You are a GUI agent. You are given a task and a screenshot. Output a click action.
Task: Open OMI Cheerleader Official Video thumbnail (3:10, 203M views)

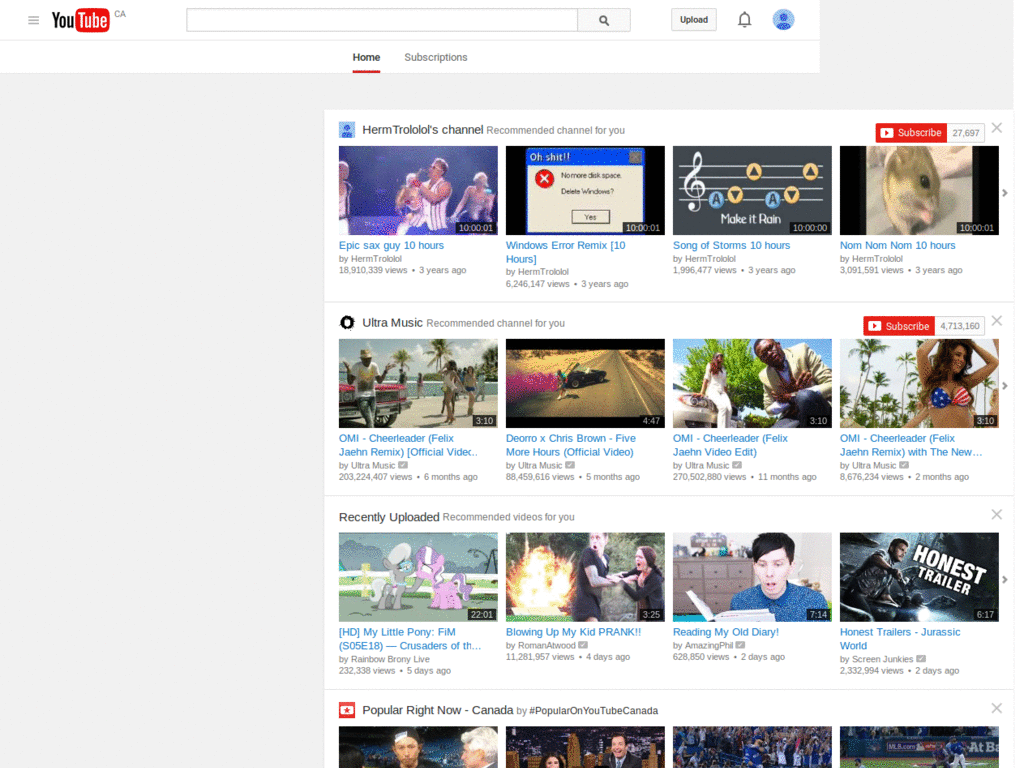[x=418, y=383]
